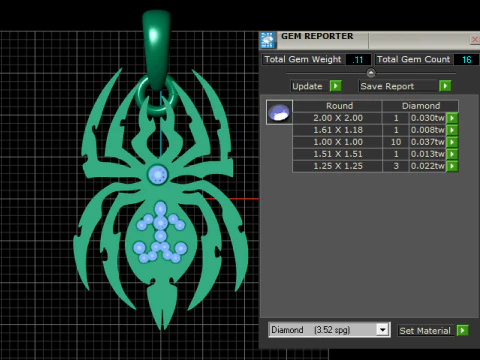Click the Update label
This screenshot has height=360, width=480.
[x=307, y=86]
